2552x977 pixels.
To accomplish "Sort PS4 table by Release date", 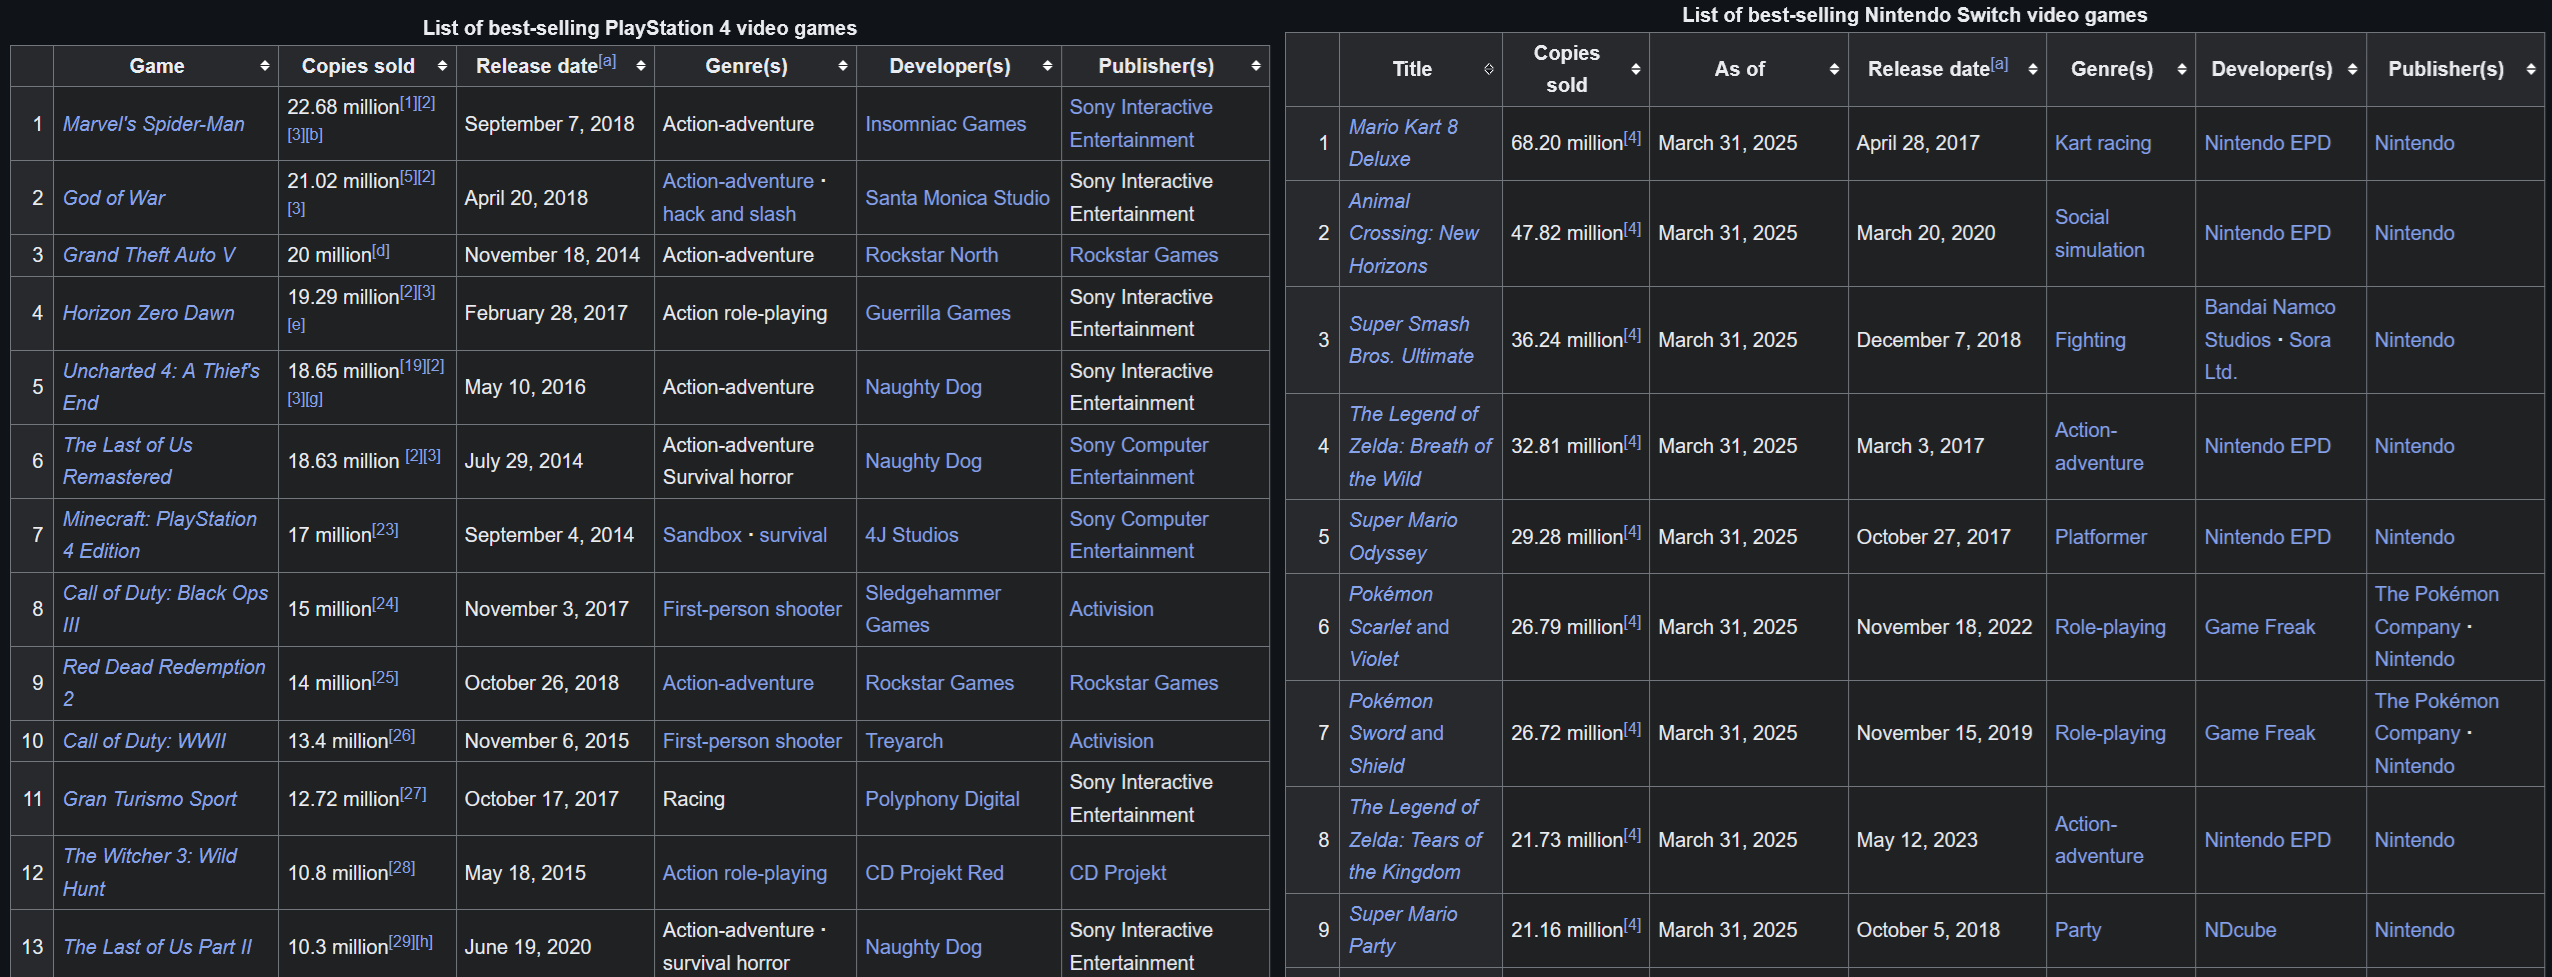I will click(x=640, y=66).
